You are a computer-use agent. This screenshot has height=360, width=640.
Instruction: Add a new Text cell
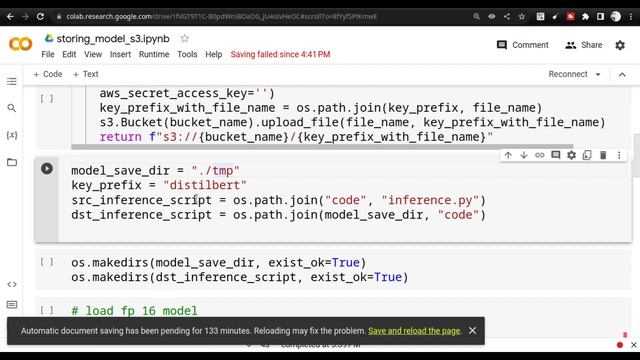(x=86, y=74)
